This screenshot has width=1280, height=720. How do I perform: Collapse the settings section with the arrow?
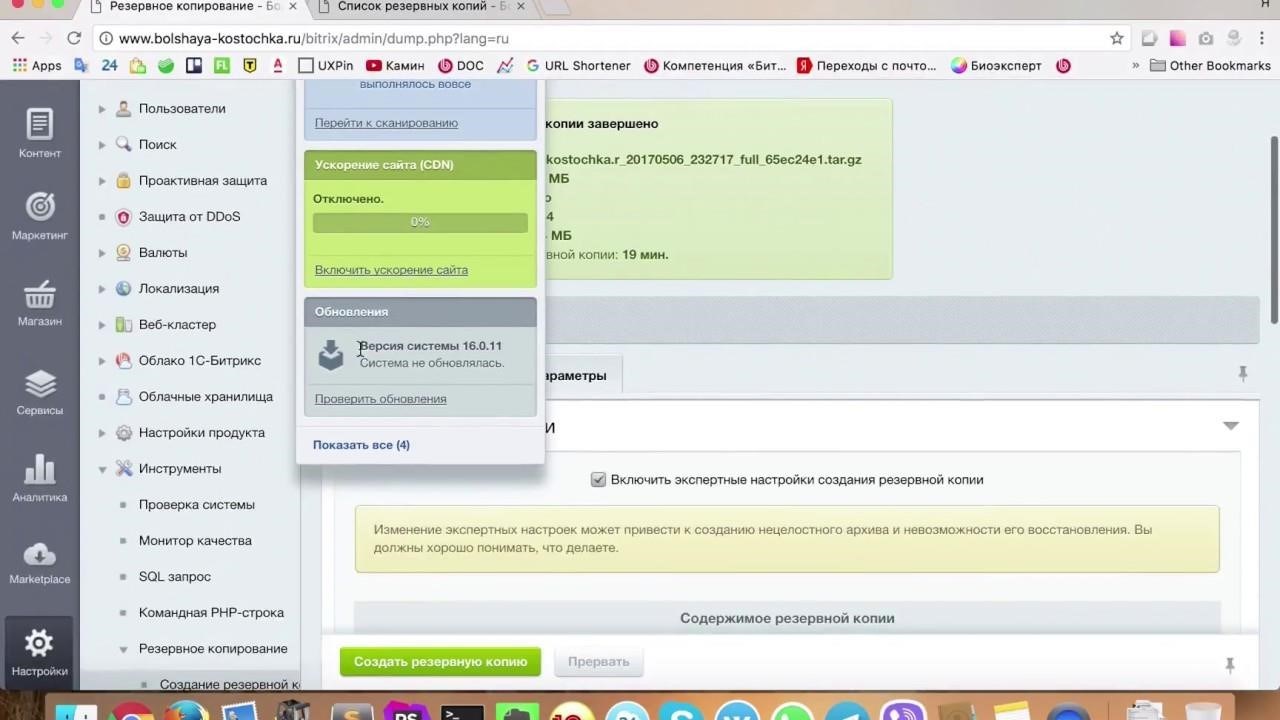click(1231, 426)
